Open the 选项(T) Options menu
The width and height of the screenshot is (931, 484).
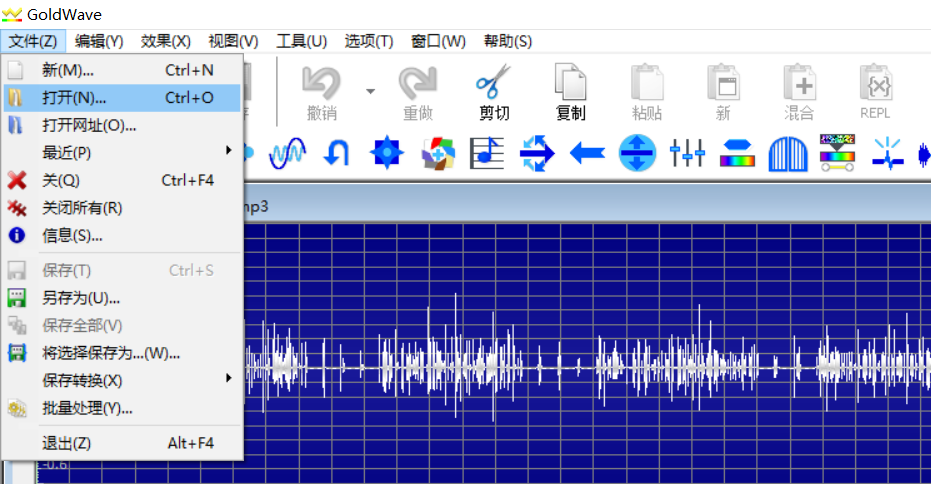point(369,41)
